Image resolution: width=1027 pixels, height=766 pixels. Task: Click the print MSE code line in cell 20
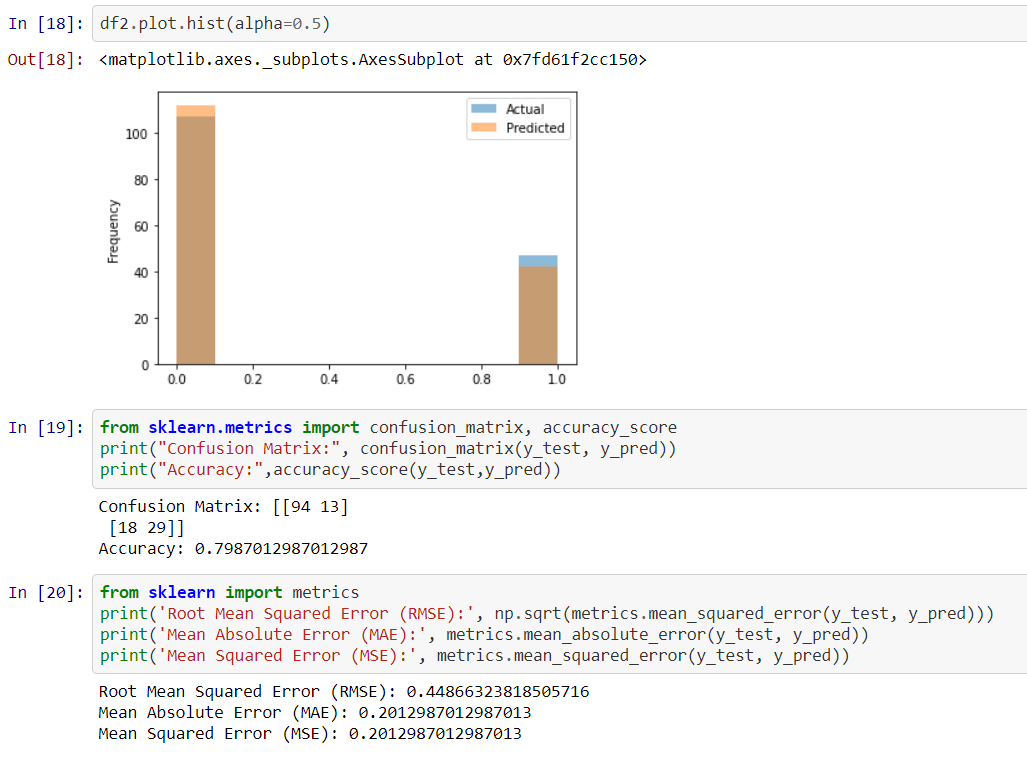(475, 655)
